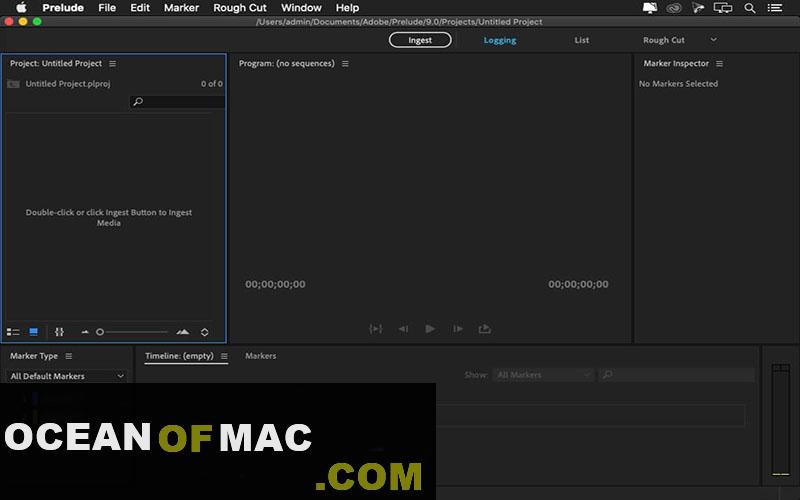Click the Markers filter search field
The image size is (800, 500).
[677, 375]
